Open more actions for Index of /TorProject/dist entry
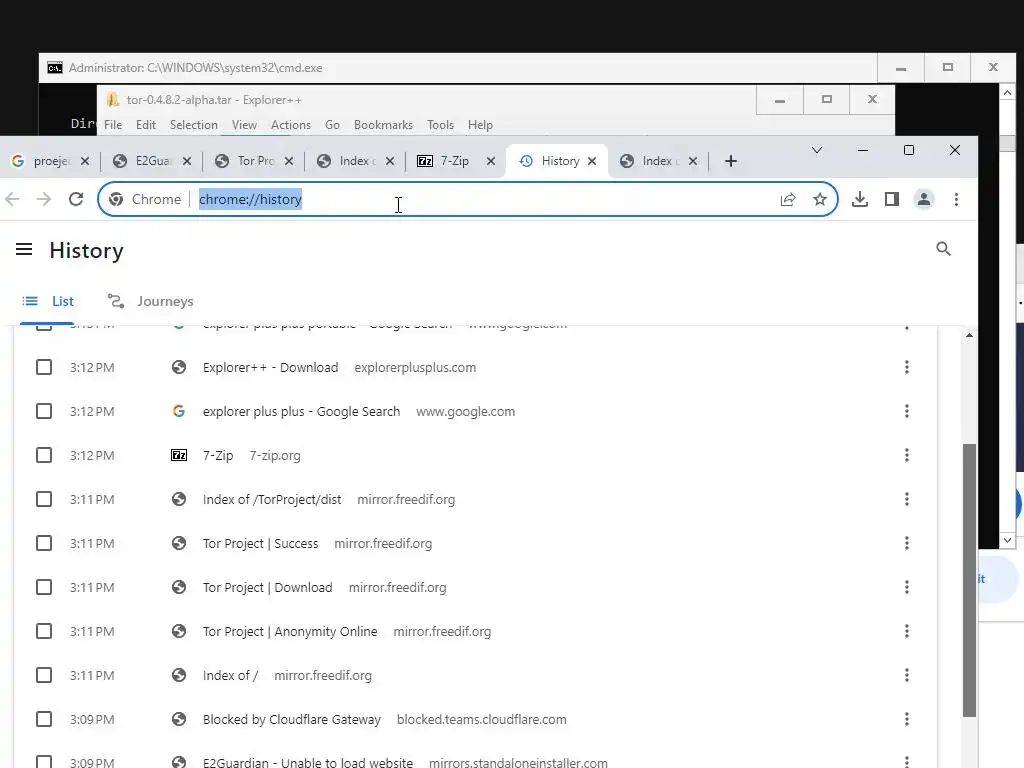Screen dimensions: 1024x768 (x=906, y=499)
